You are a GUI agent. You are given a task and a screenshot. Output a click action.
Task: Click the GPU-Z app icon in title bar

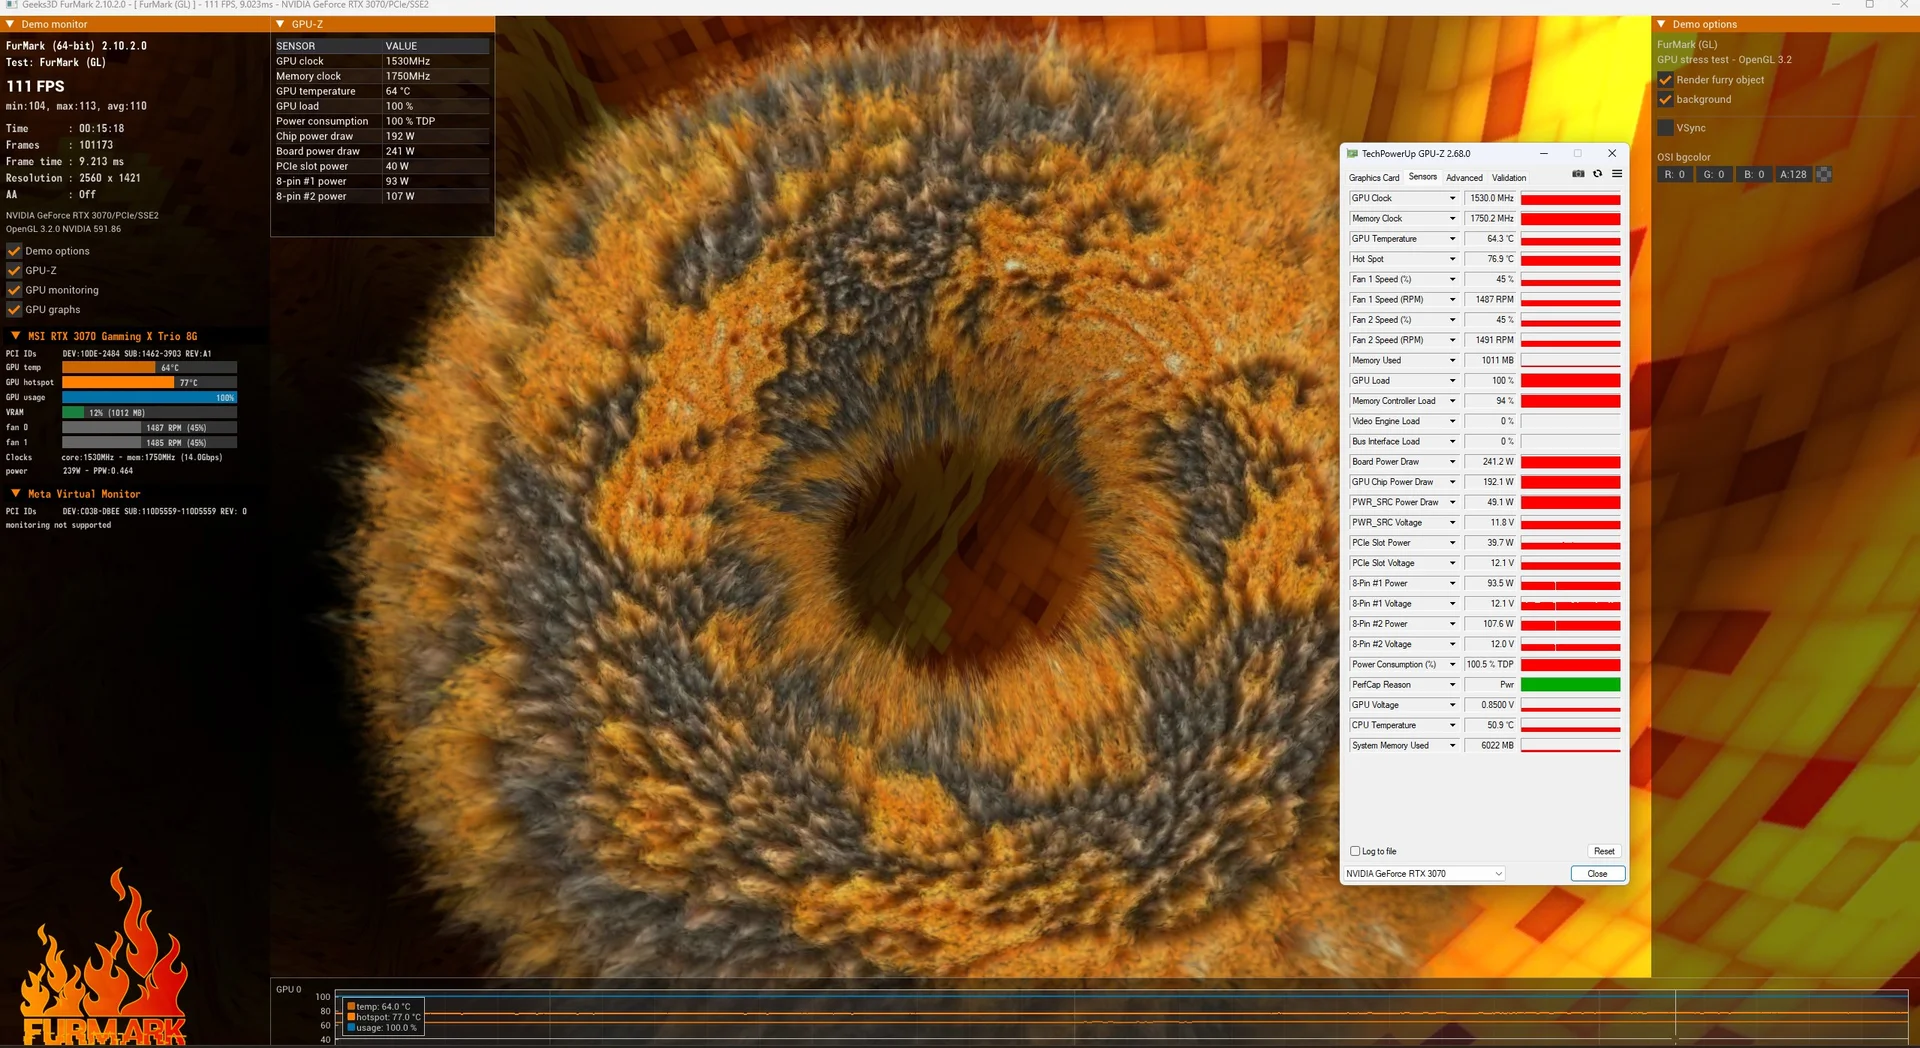click(1353, 154)
